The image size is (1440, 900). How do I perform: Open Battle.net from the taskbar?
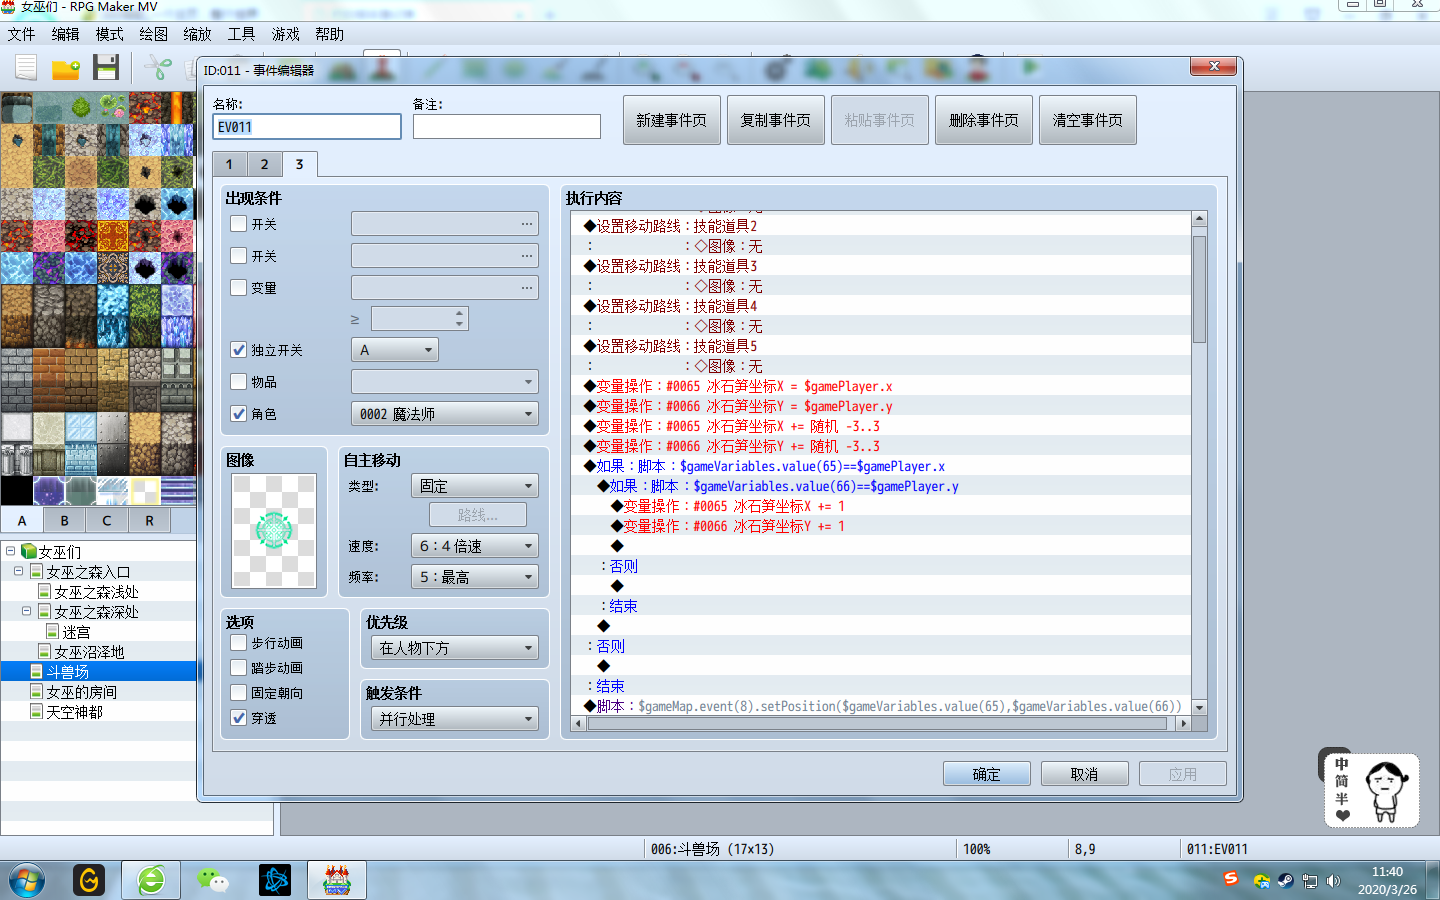pos(275,881)
